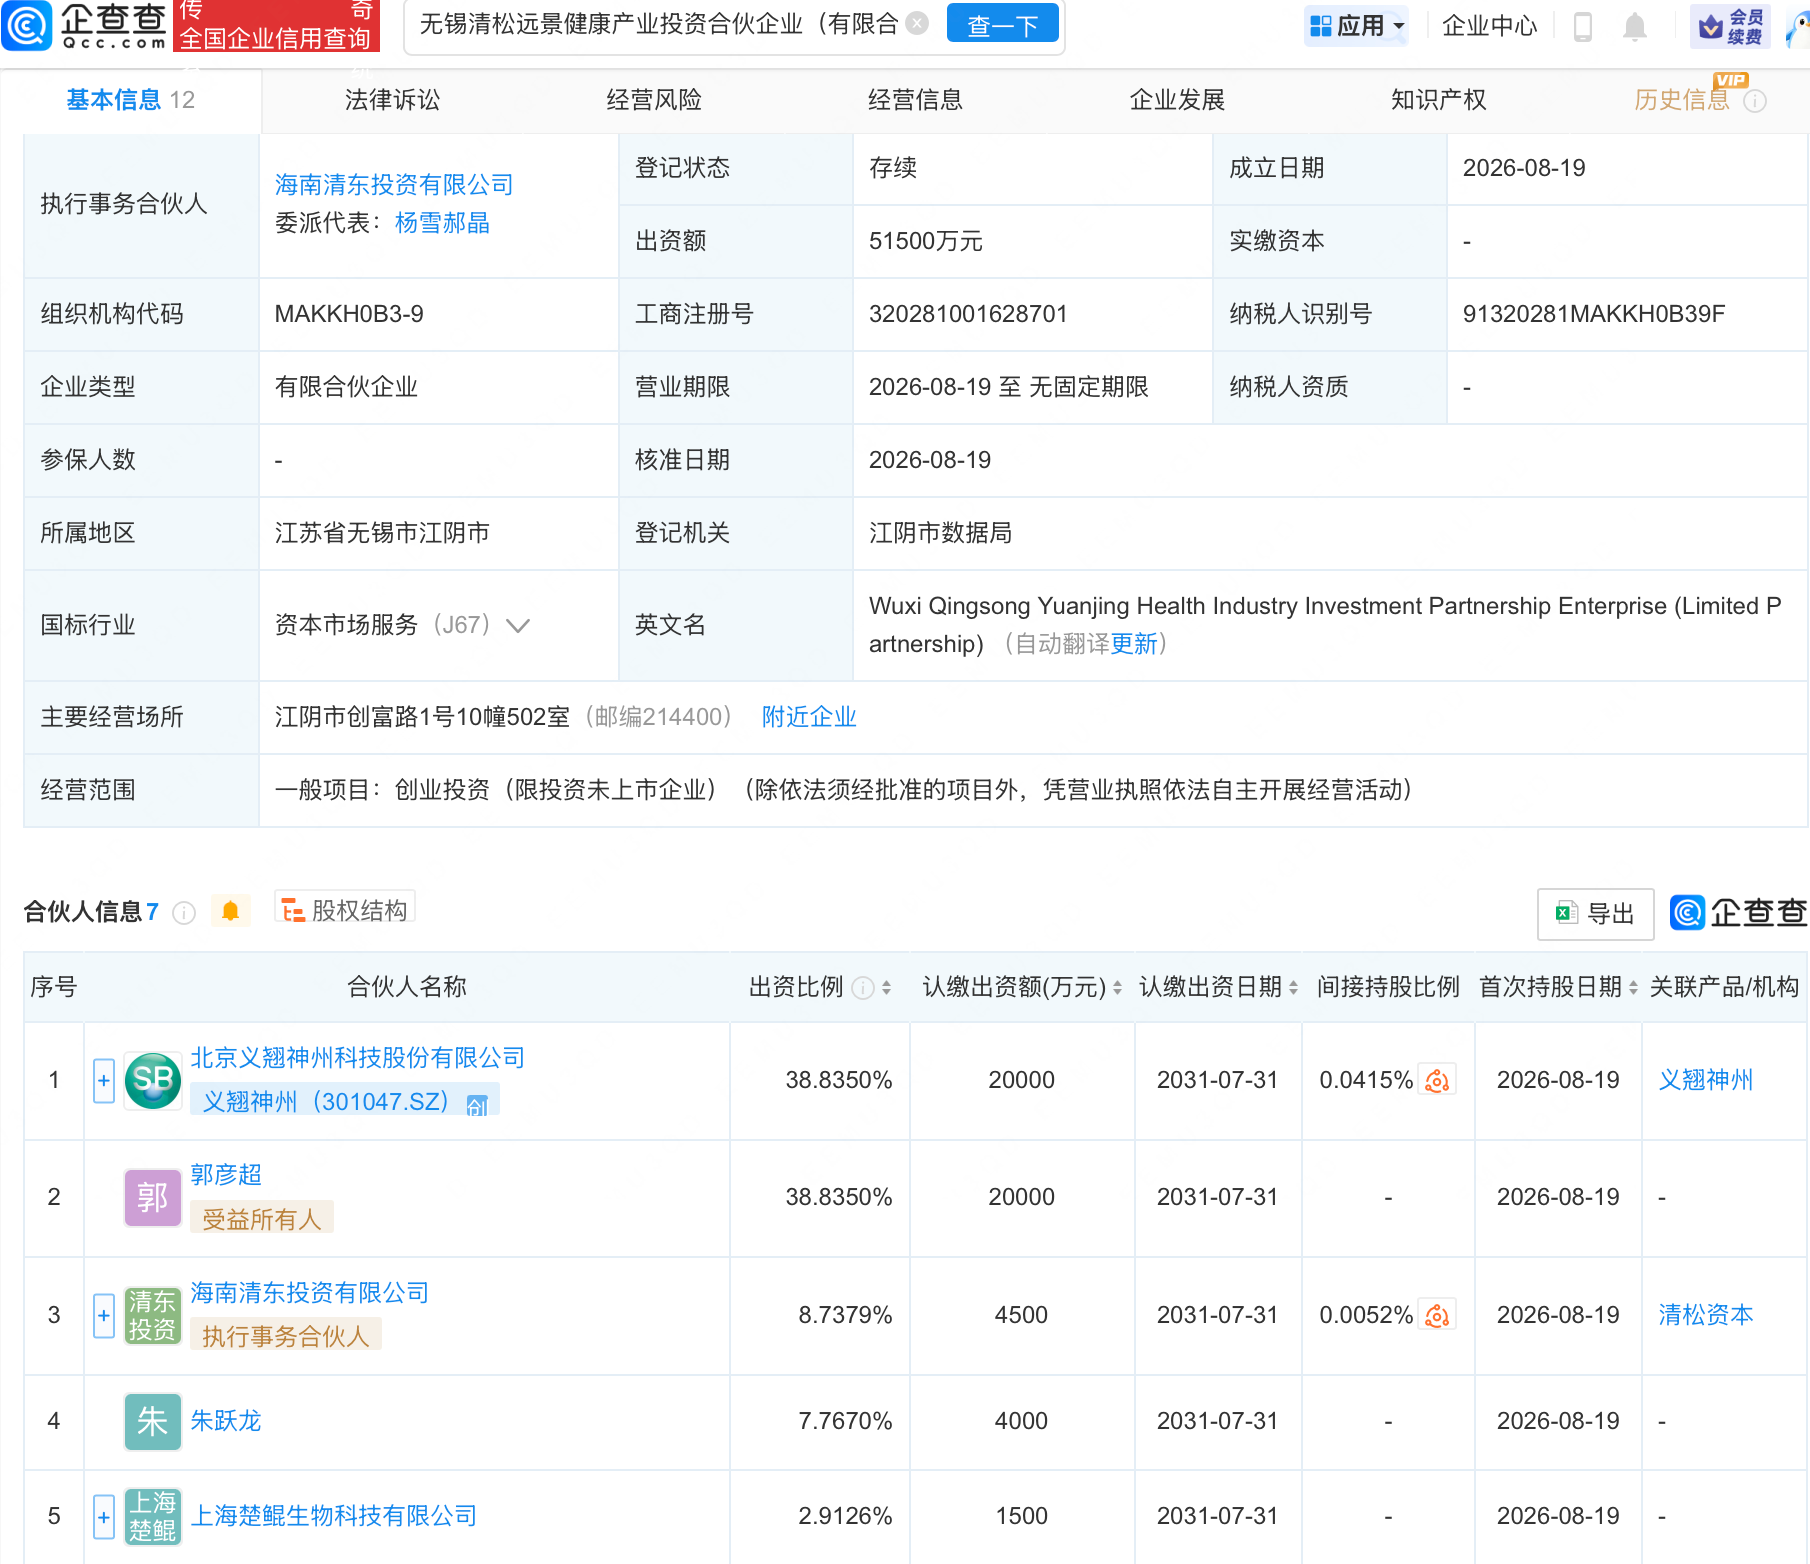This screenshot has height=1564, width=1810.
Task: Open 企业中心 in the header
Action: [x=1490, y=26]
